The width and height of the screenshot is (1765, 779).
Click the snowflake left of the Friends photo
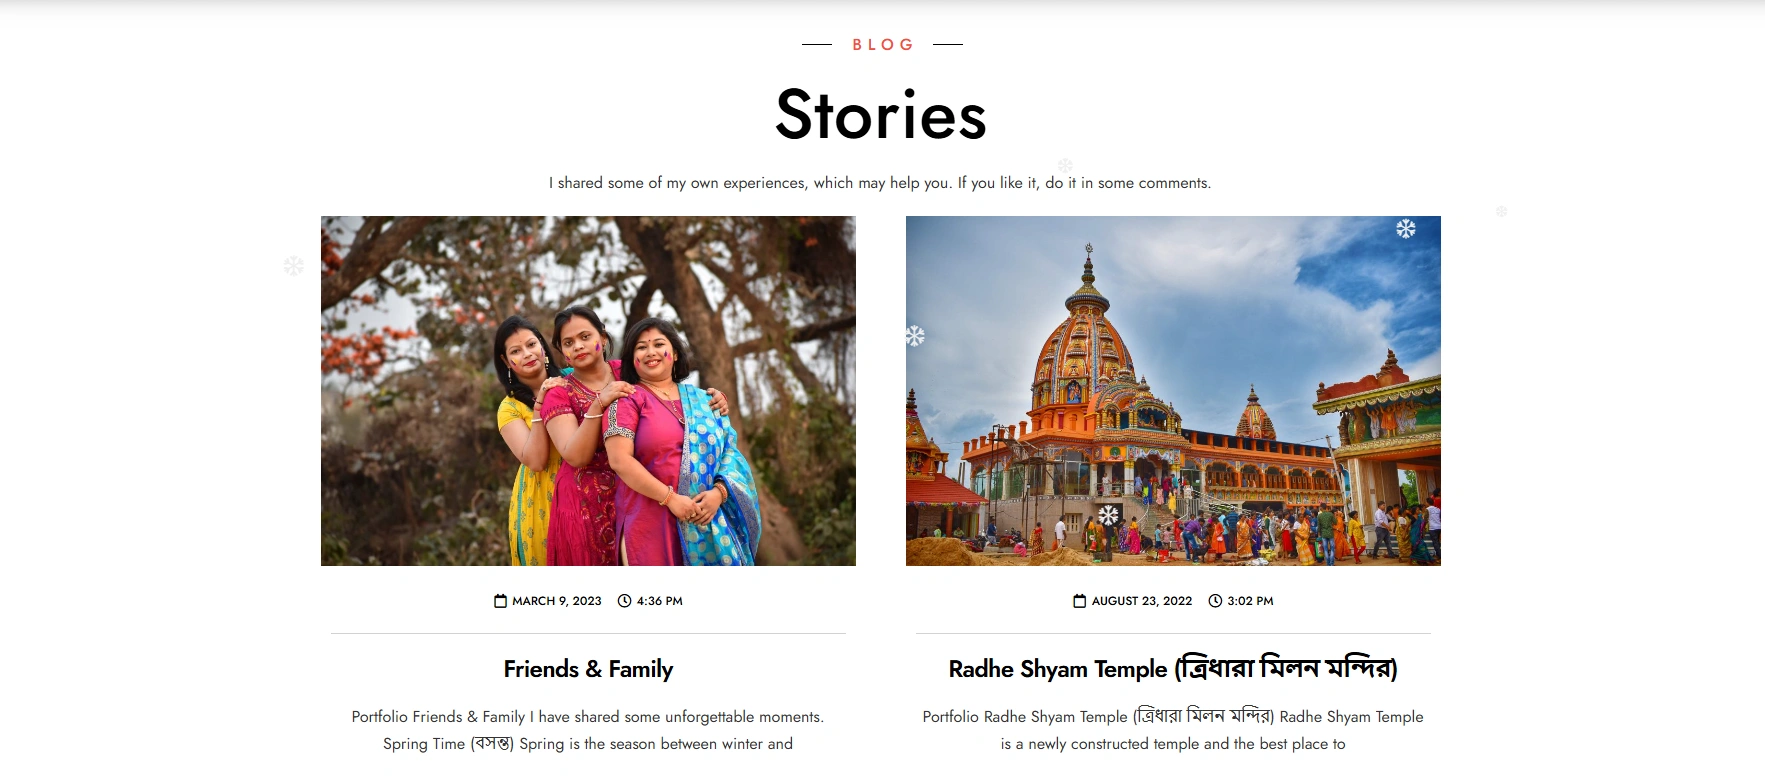pyautogui.click(x=293, y=266)
